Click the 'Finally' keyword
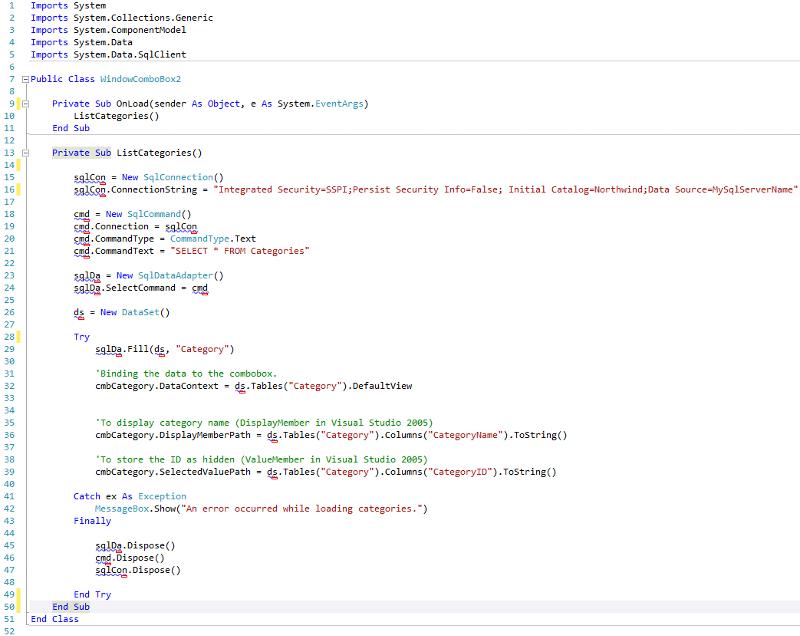 pyautogui.click(x=92, y=521)
